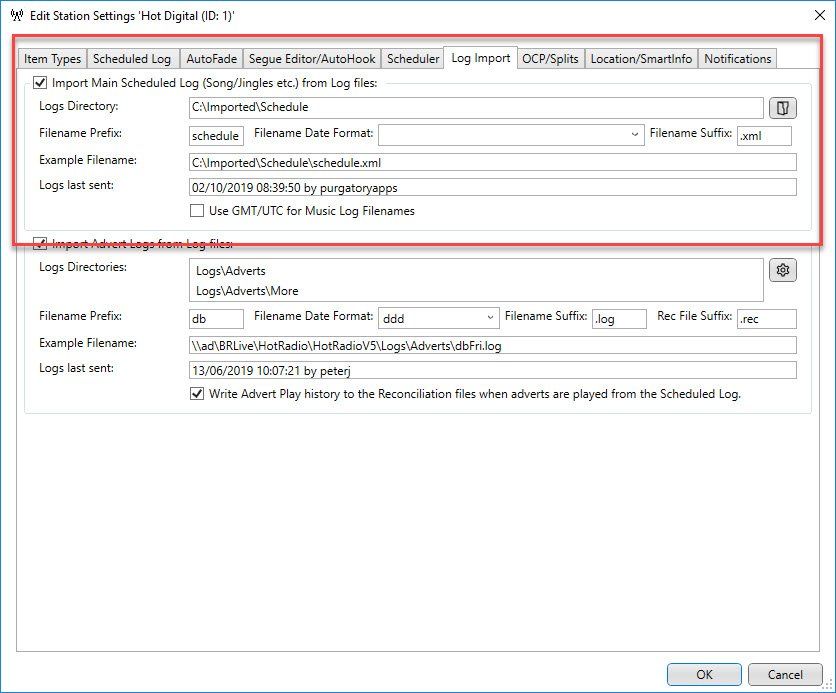Select the Log Import tab
836x693 pixels.
[x=480, y=58]
